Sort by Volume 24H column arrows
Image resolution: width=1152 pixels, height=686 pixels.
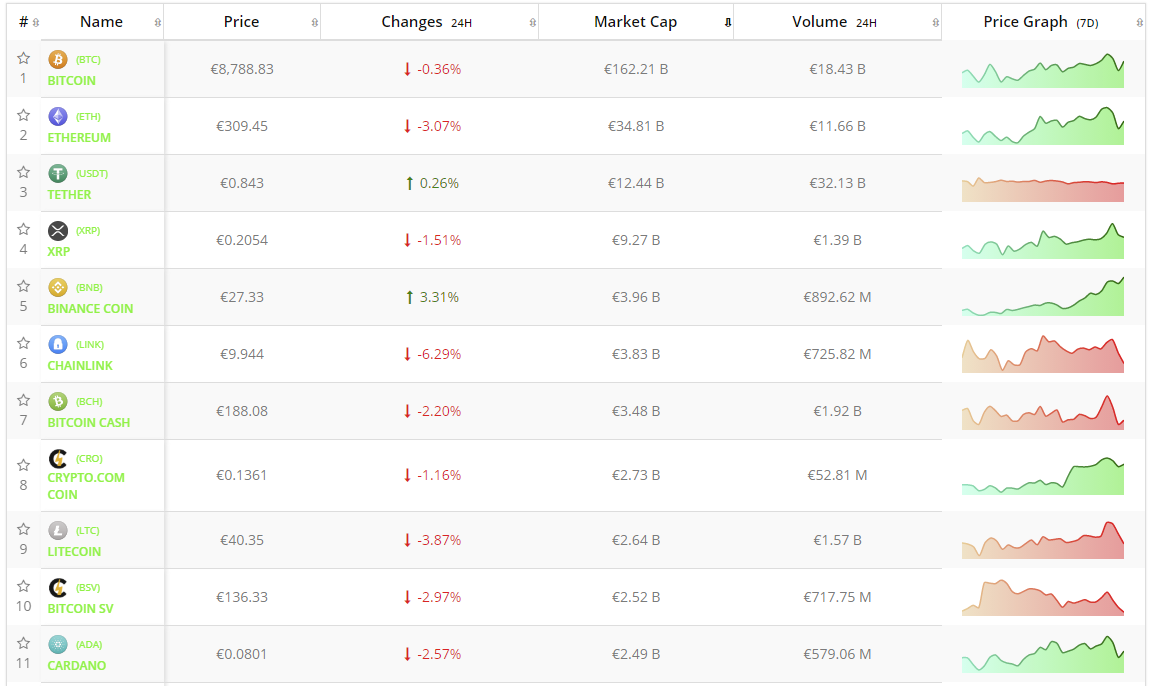(x=935, y=22)
